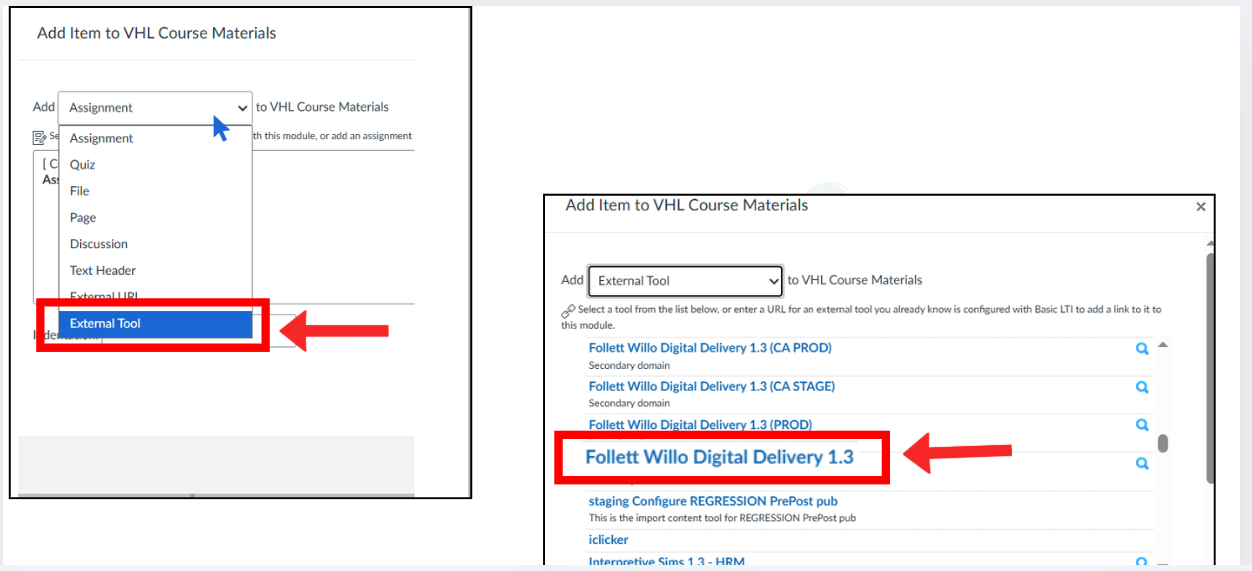Screen dimensions: 1252x571
Task: Click import content tool description for REGRESSION
Action: 722,518
